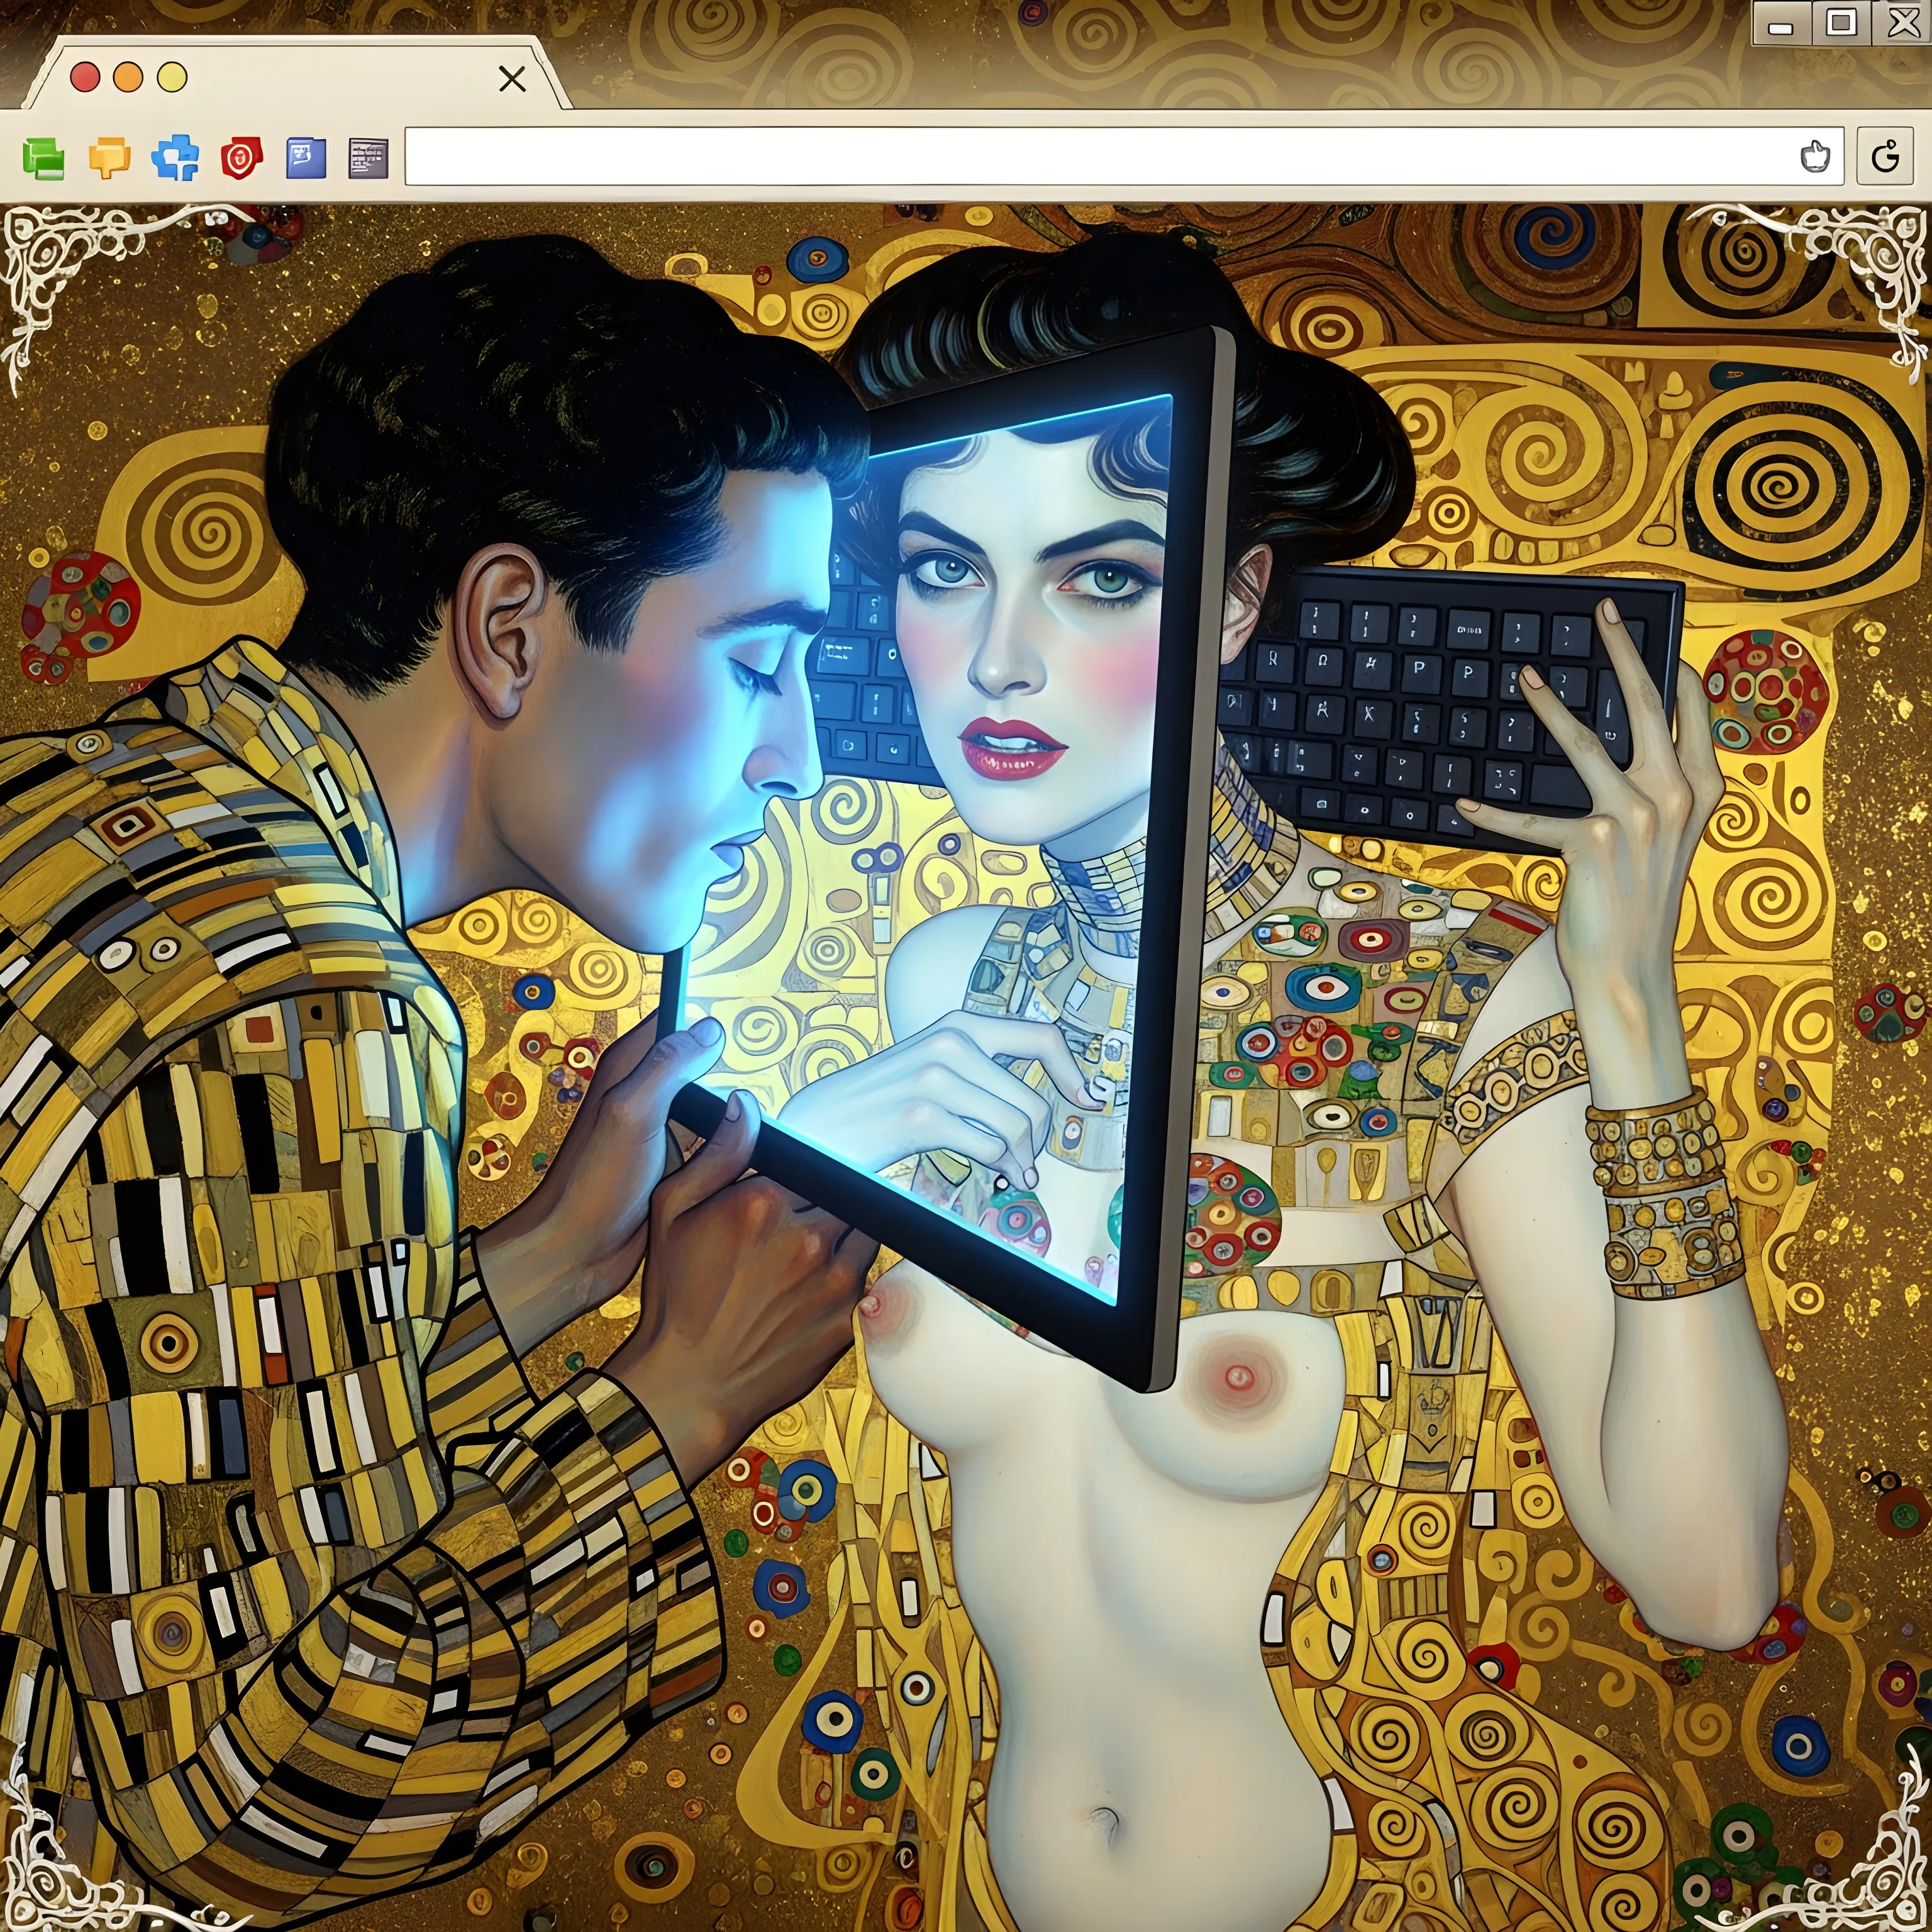Click the orange traffic-light circle button
The height and width of the screenshot is (1932, 1932).
click(x=128, y=77)
